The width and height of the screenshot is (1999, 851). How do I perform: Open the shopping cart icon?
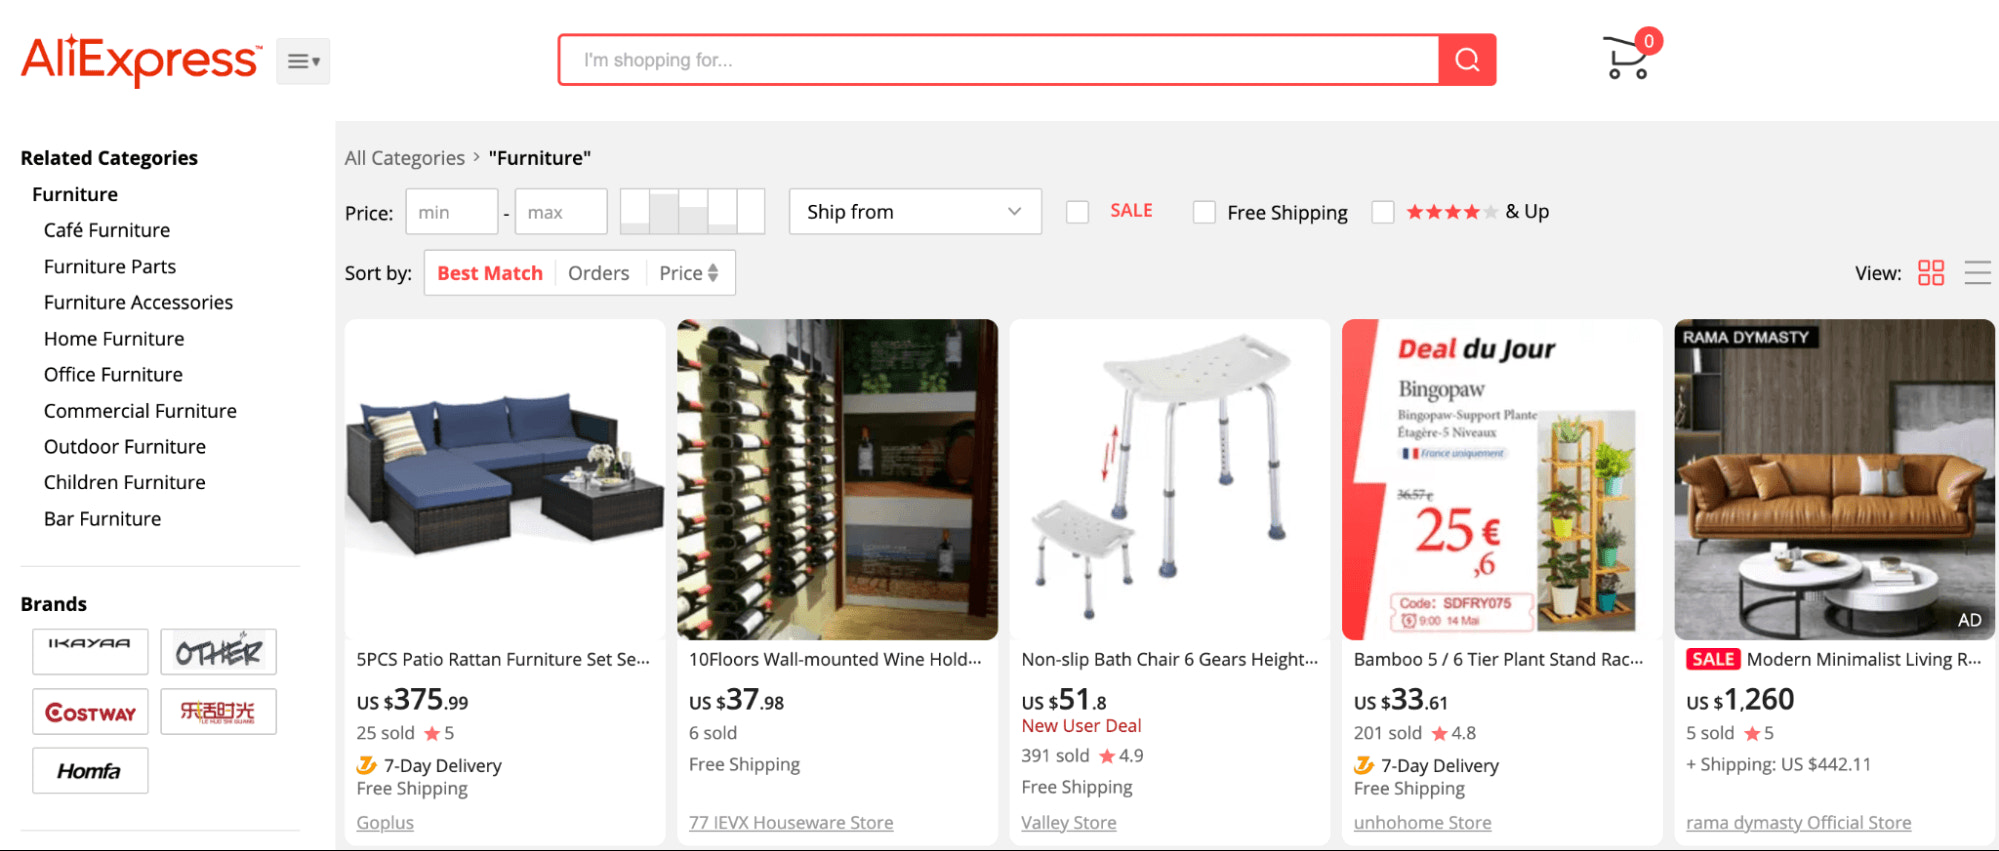1627,58
